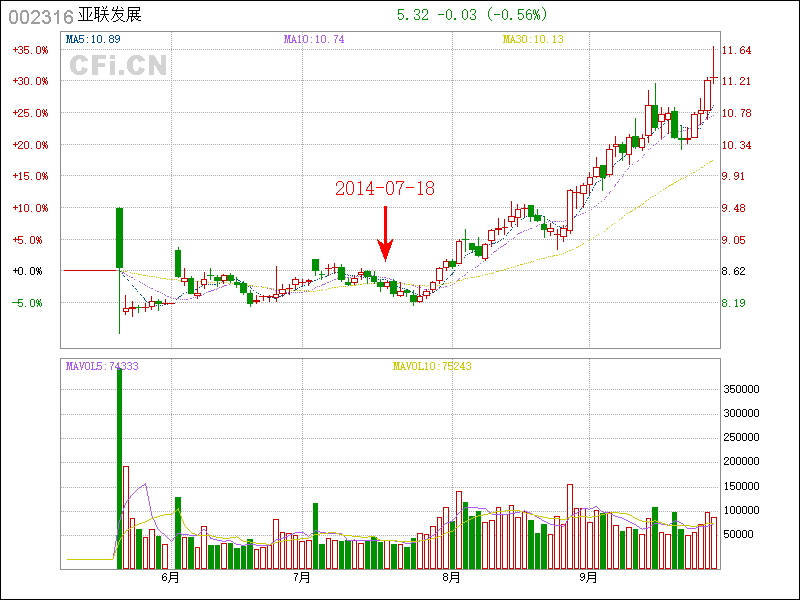Select the 2014-07-18 date annotation

pos(385,188)
